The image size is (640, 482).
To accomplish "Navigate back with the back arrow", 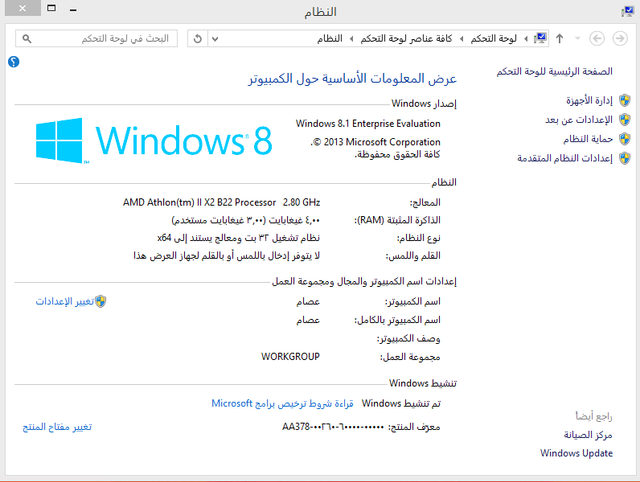I will click(x=597, y=39).
